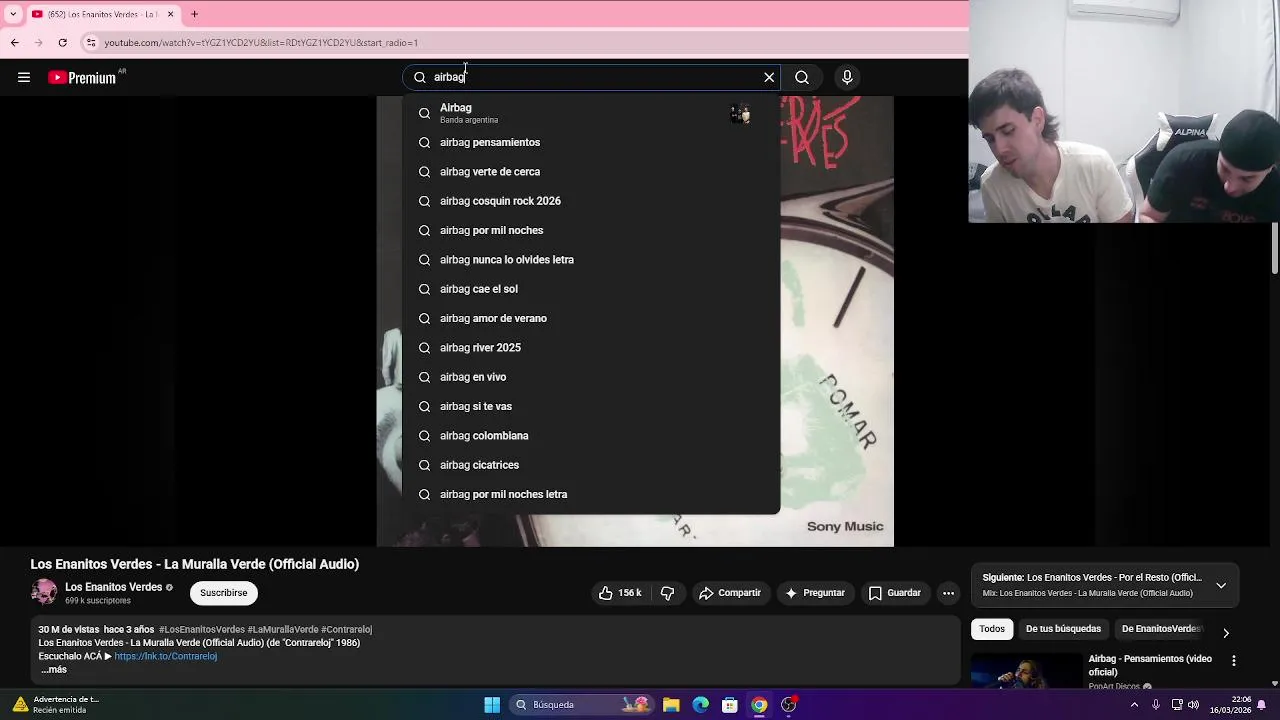The image size is (1280, 720).
Task: Choose suggestion airbag por mil noches letra
Action: (591, 494)
